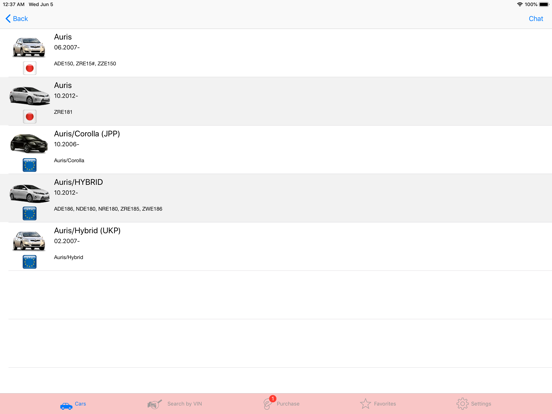Choose the Auris/Corolla (JPP) title

[x=87, y=134]
